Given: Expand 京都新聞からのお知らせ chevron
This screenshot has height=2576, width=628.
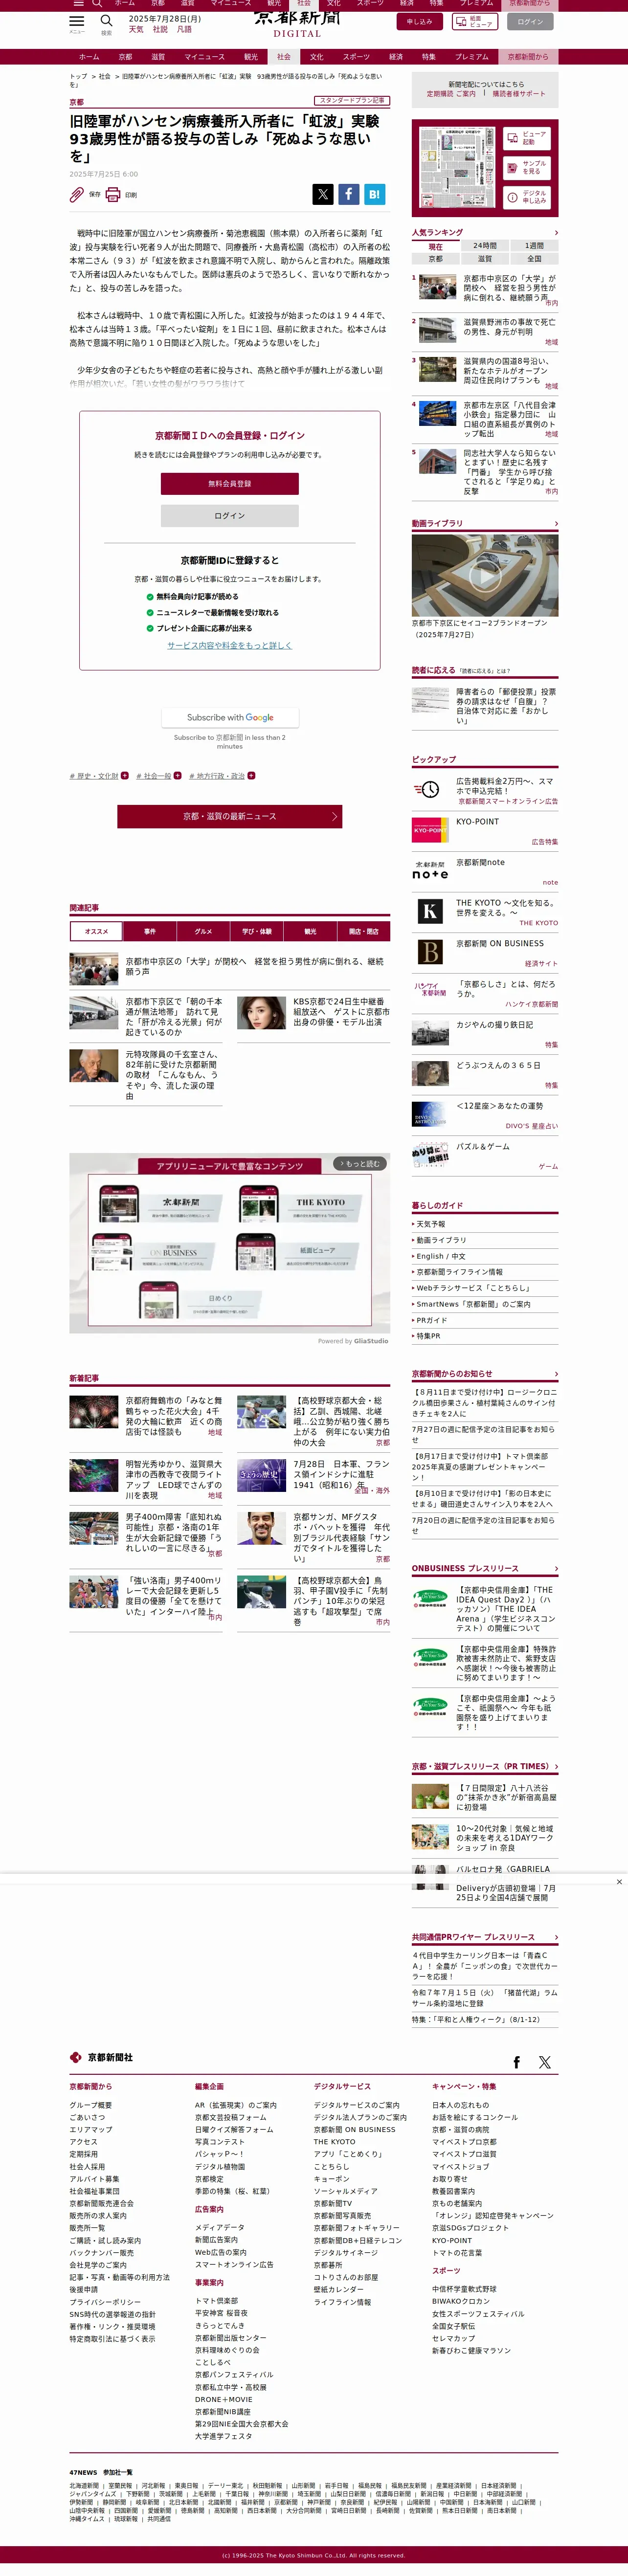Looking at the screenshot, I should click(556, 1374).
